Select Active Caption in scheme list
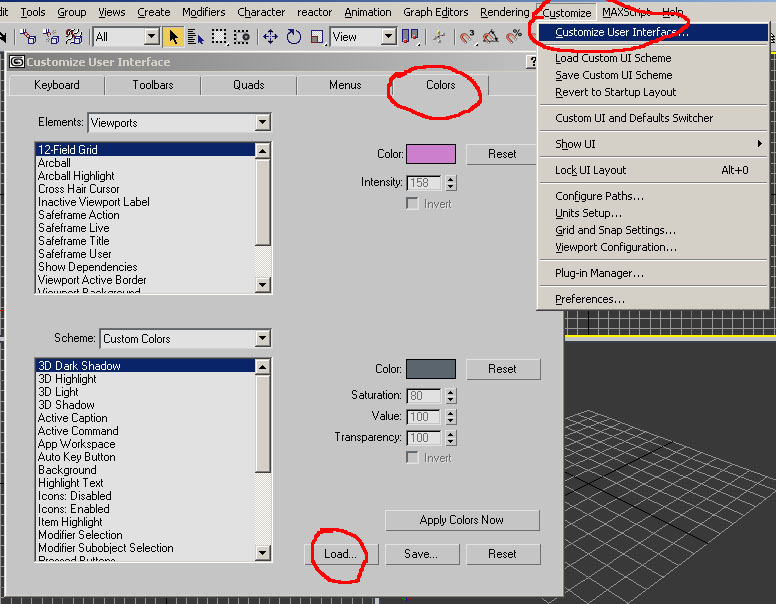Image resolution: width=776 pixels, height=604 pixels. 146,418
